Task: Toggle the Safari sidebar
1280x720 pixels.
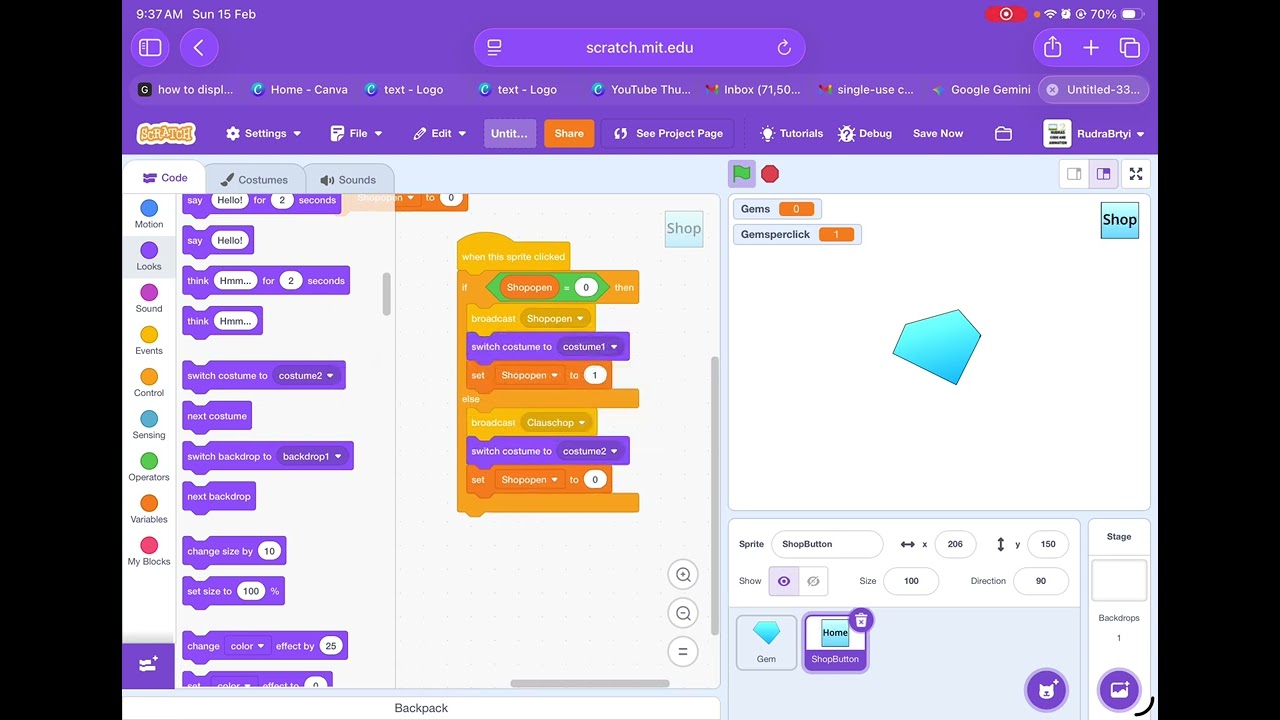Action: click(x=150, y=47)
